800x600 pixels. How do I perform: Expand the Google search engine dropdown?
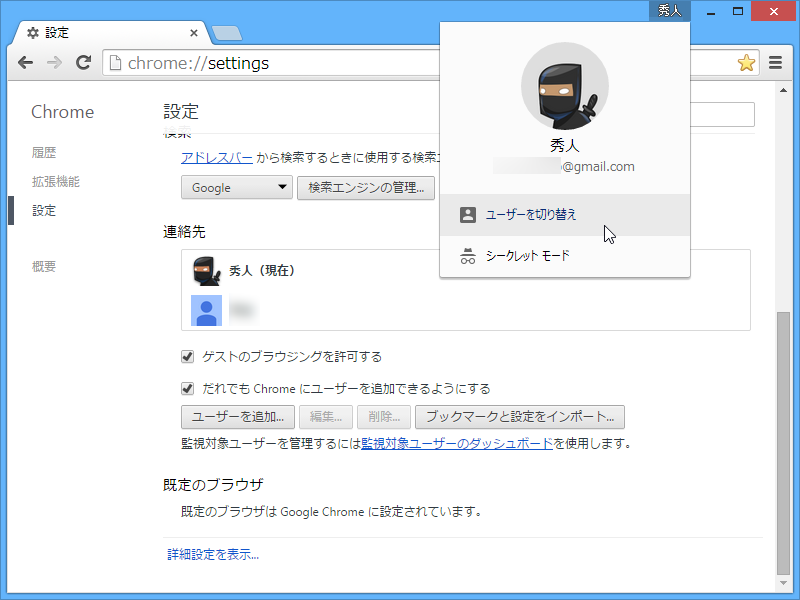coord(237,188)
